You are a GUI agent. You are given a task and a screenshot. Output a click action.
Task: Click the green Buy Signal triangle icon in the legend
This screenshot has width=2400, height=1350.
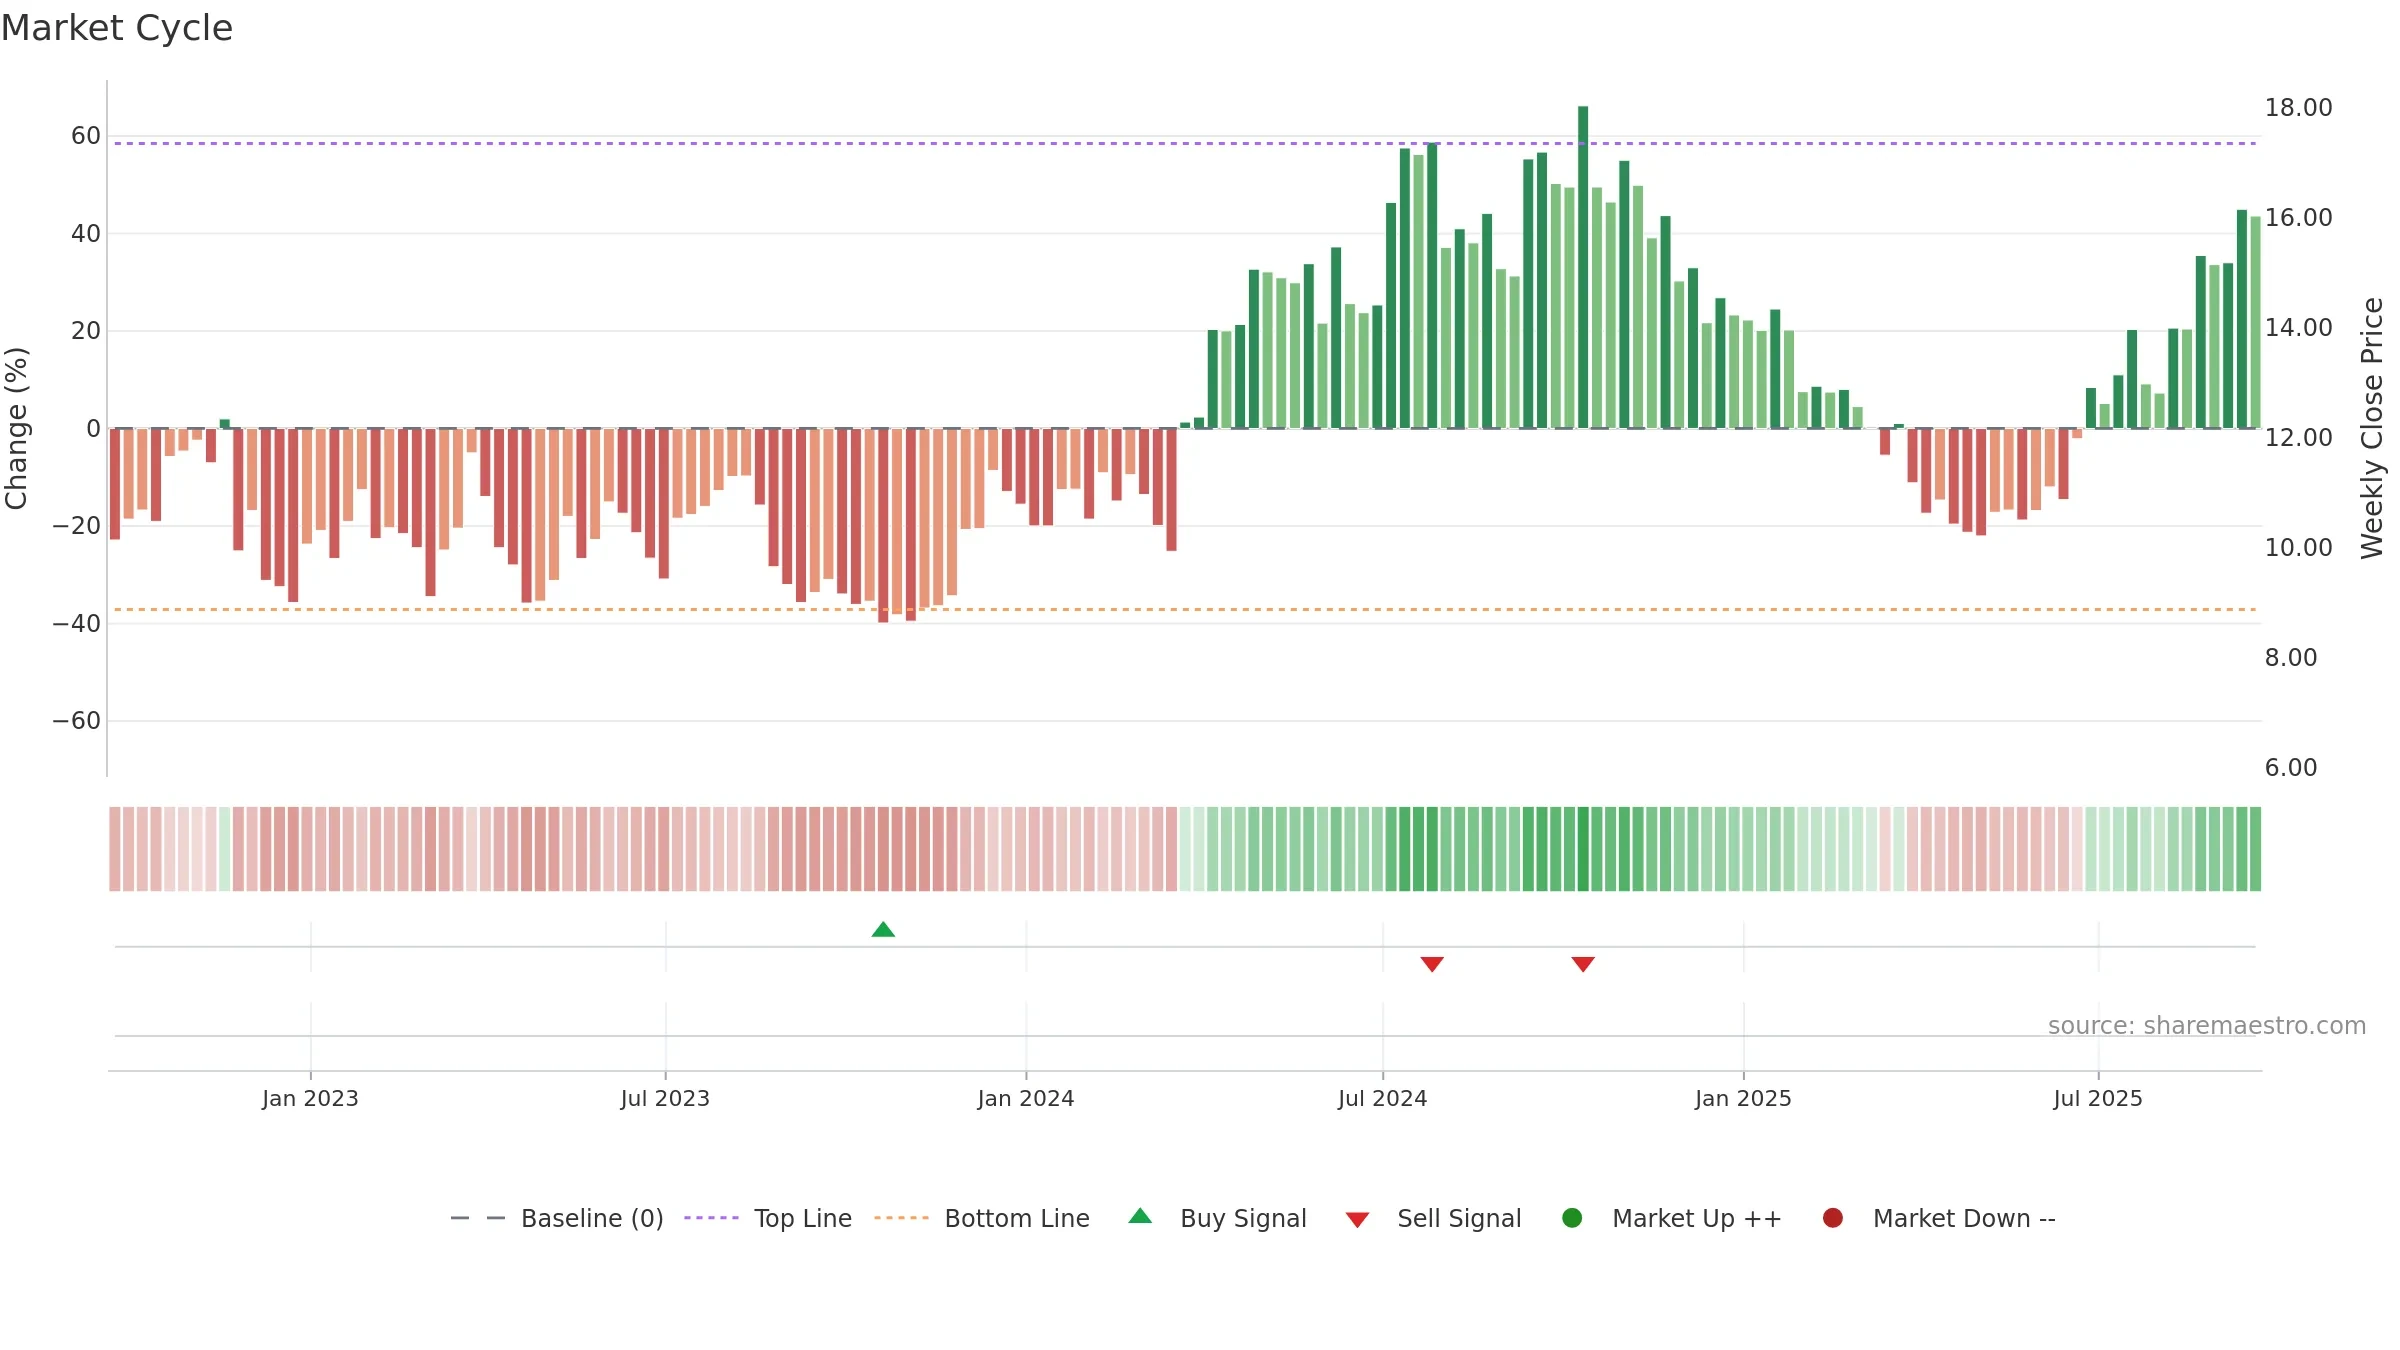[x=1140, y=1216]
